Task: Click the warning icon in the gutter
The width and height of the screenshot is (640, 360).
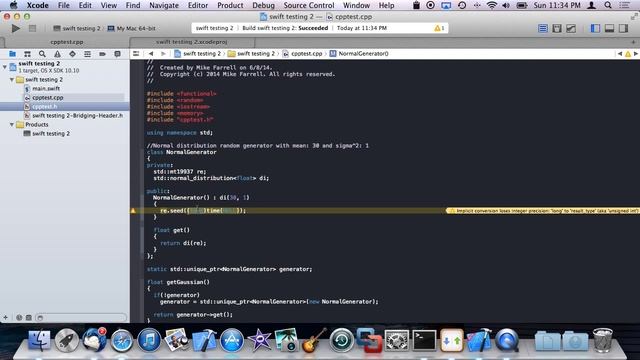Action: (133, 211)
